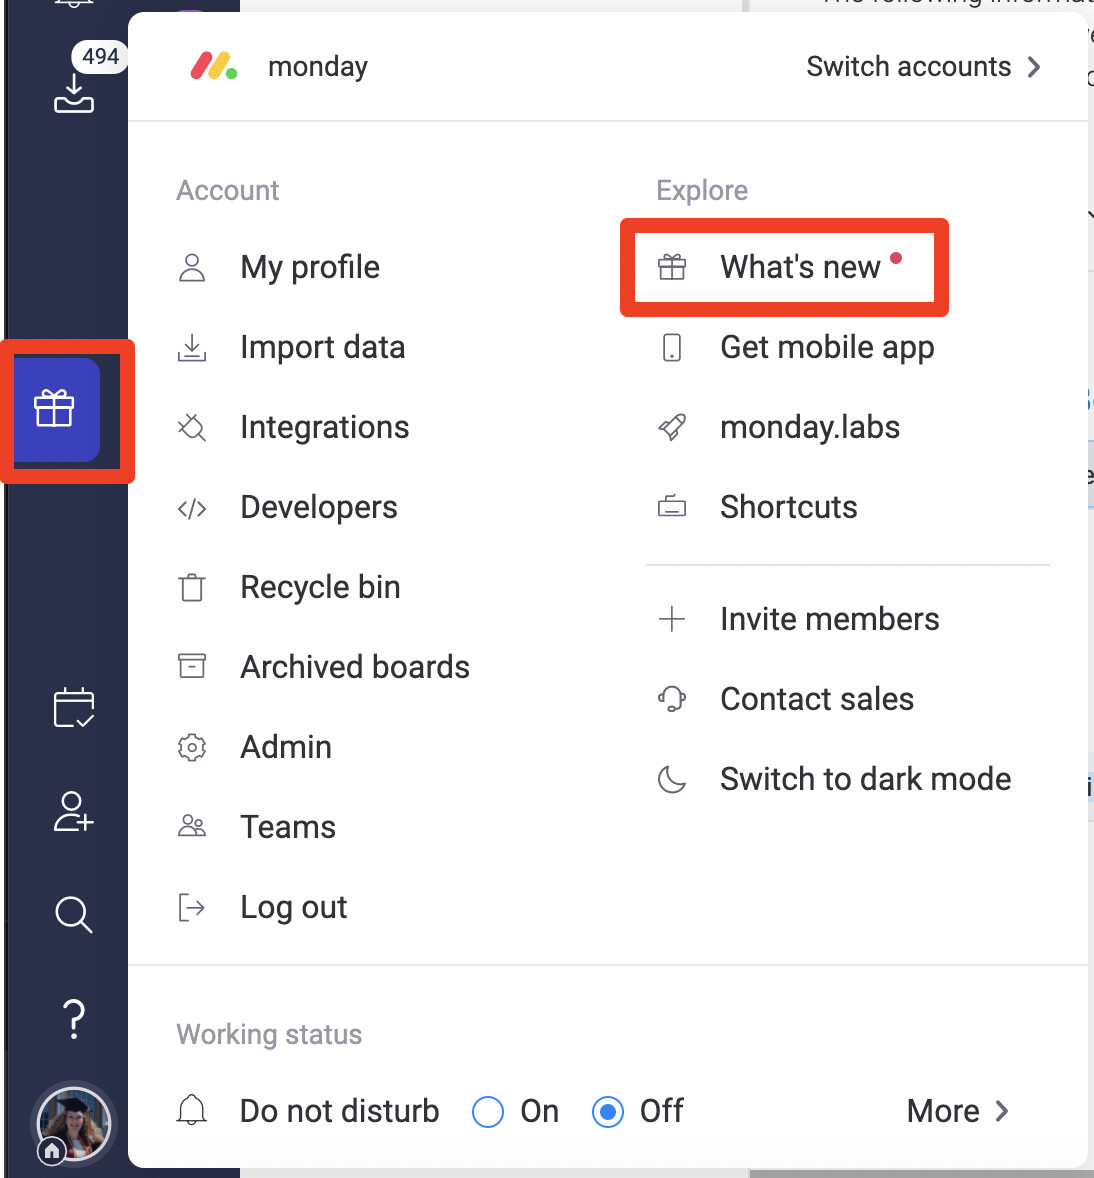Expand the More chevron arrow
Screen dimensions: 1094x1178
point(1002,1111)
